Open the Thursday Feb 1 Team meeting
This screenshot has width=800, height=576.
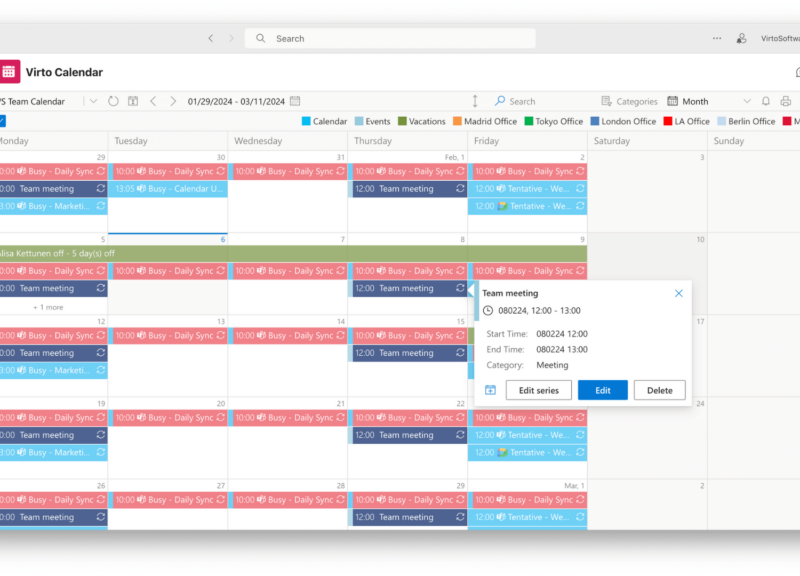click(x=410, y=189)
